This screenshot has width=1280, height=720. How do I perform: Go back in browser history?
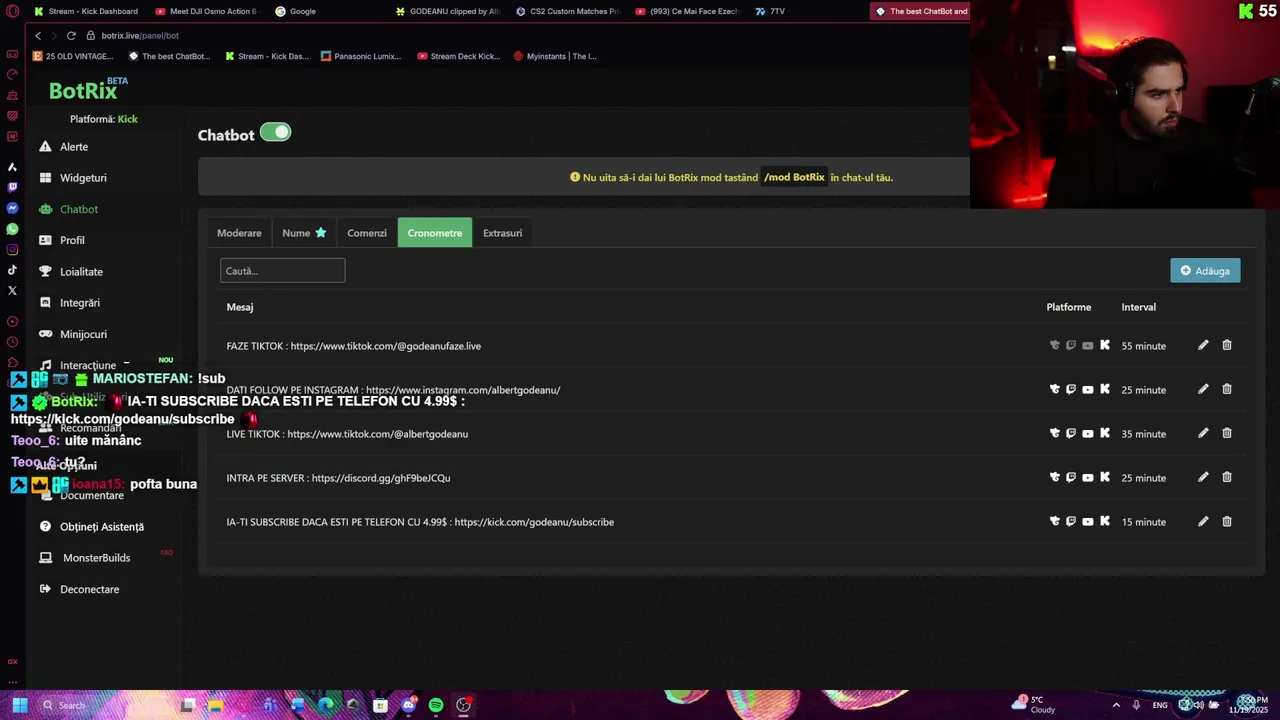coord(38,35)
